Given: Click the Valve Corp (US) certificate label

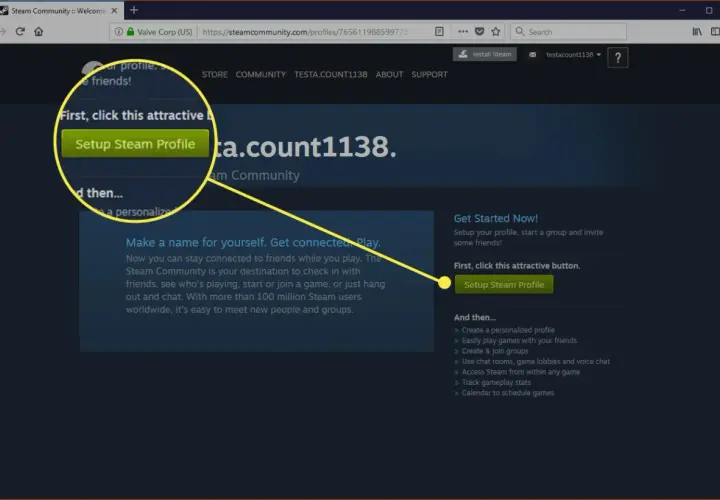Looking at the screenshot, I should (x=164, y=32).
